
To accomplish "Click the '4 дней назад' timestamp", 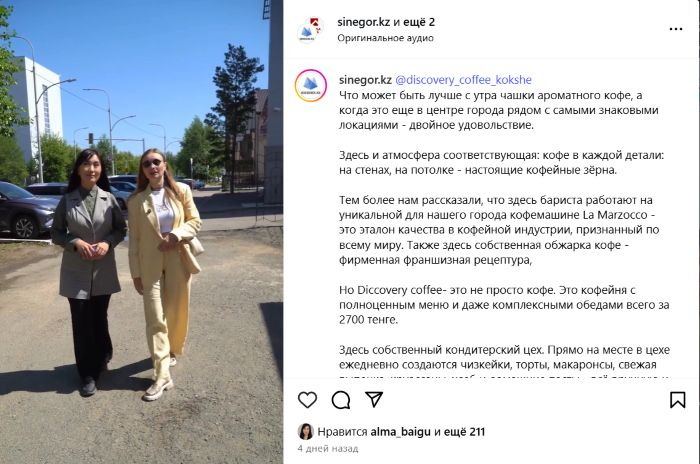I will 328,448.
